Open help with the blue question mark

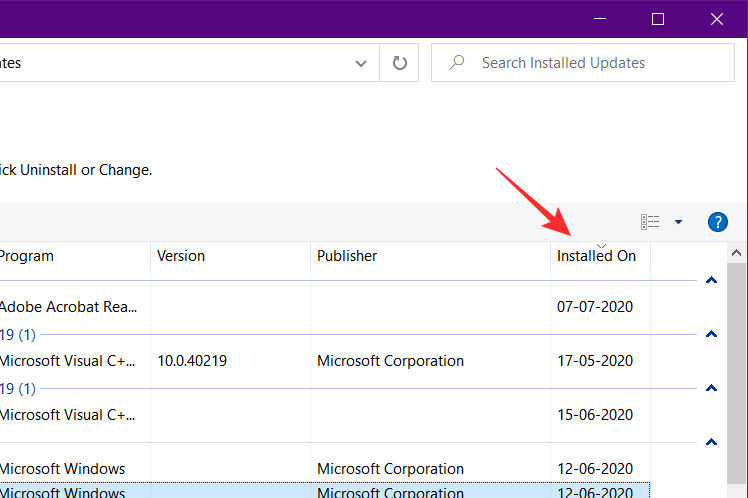coord(717,222)
